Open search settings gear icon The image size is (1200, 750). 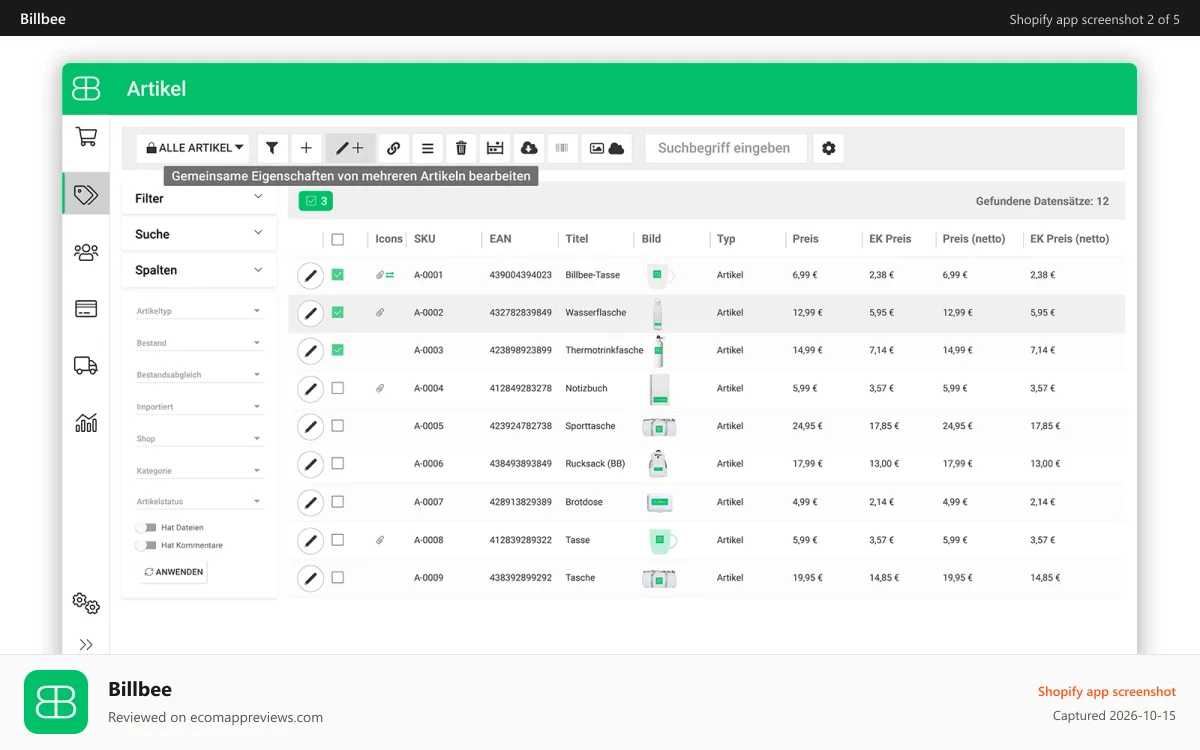[x=828, y=148]
